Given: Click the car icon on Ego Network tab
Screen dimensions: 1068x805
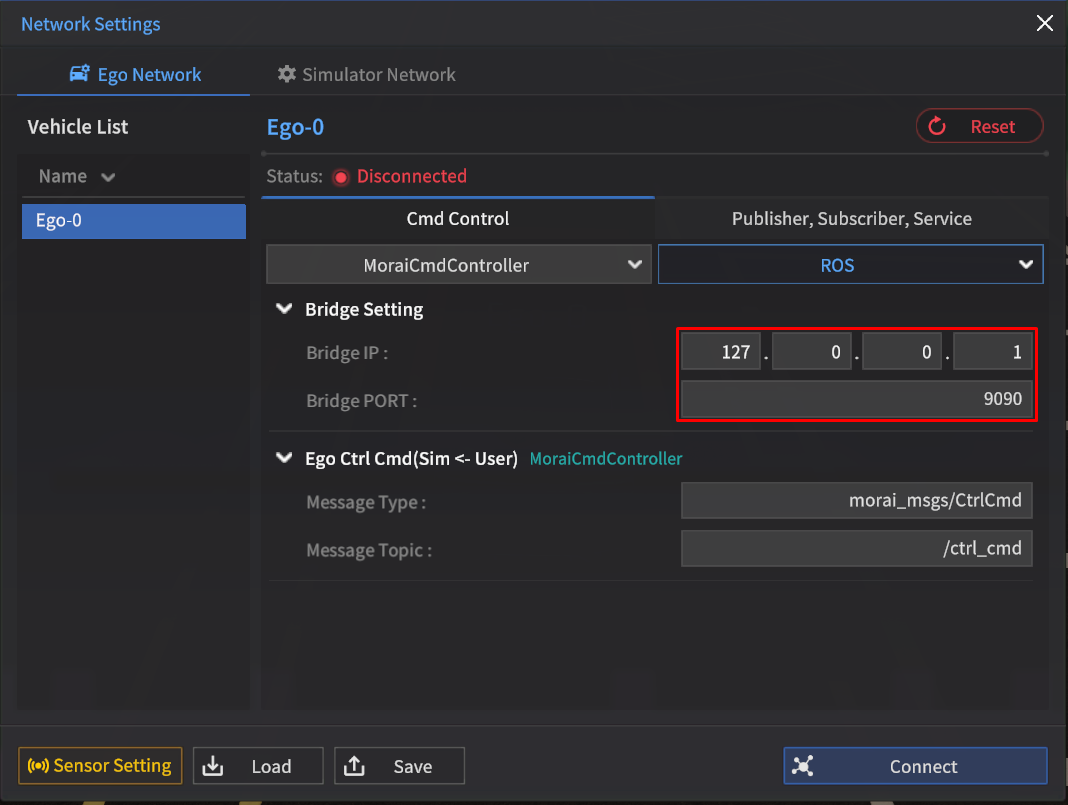Looking at the screenshot, I should 79,75.
